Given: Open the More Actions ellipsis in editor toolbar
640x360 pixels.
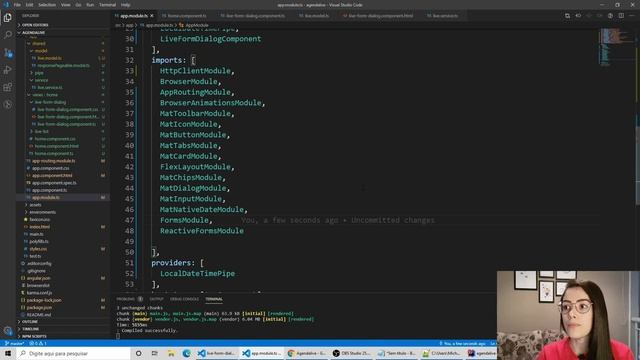Looking at the screenshot, I should point(632,16).
